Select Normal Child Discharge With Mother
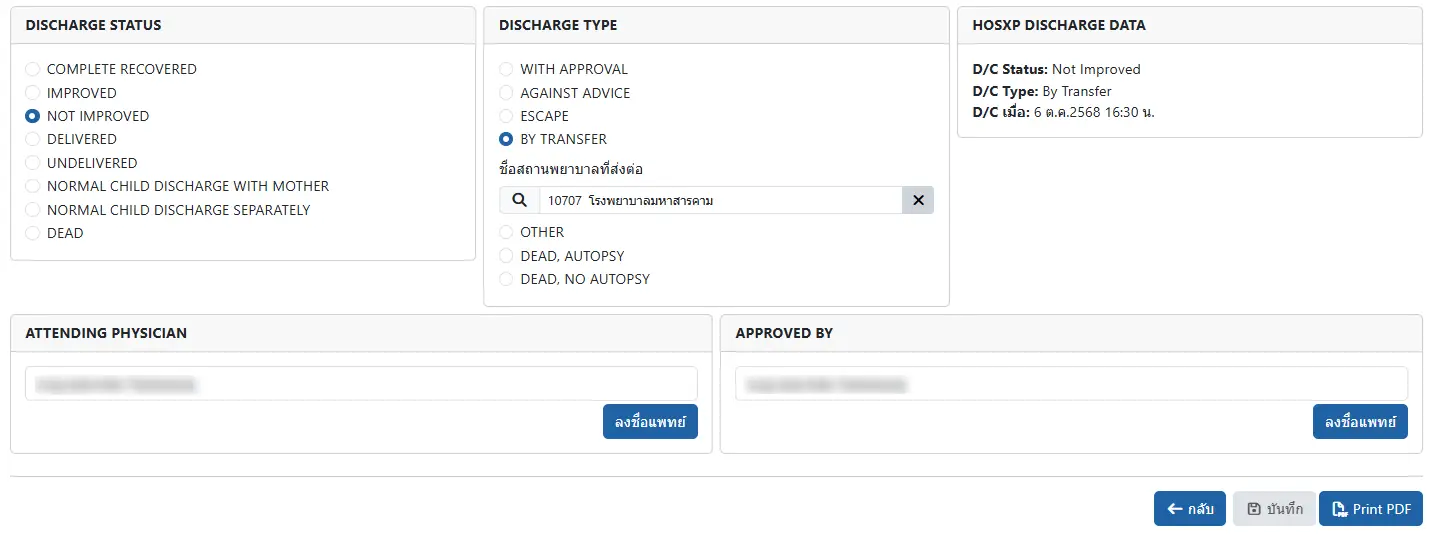 (x=33, y=186)
